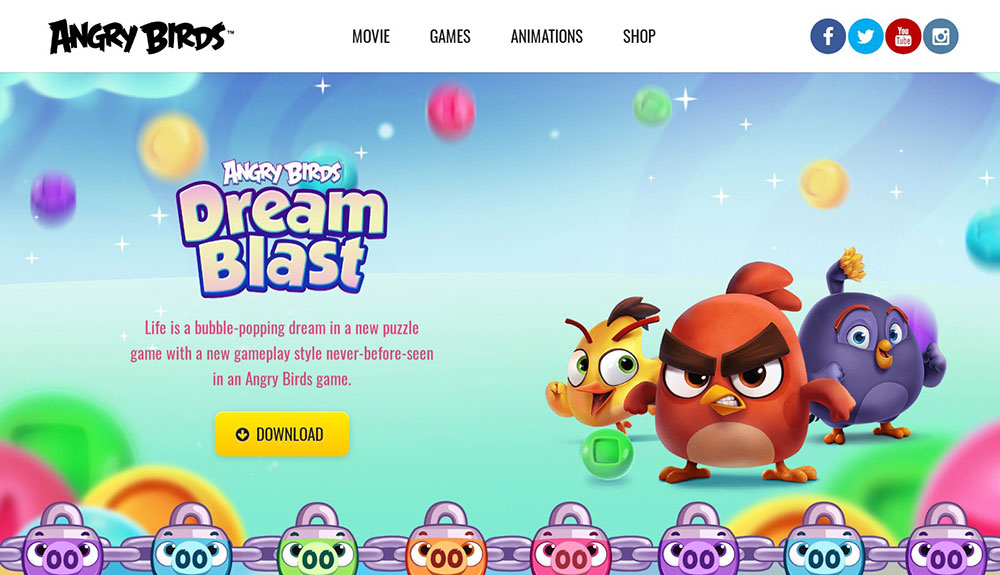This screenshot has height=575, width=1000.
Task: Open the Movie menu item
Action: [371, 36]
